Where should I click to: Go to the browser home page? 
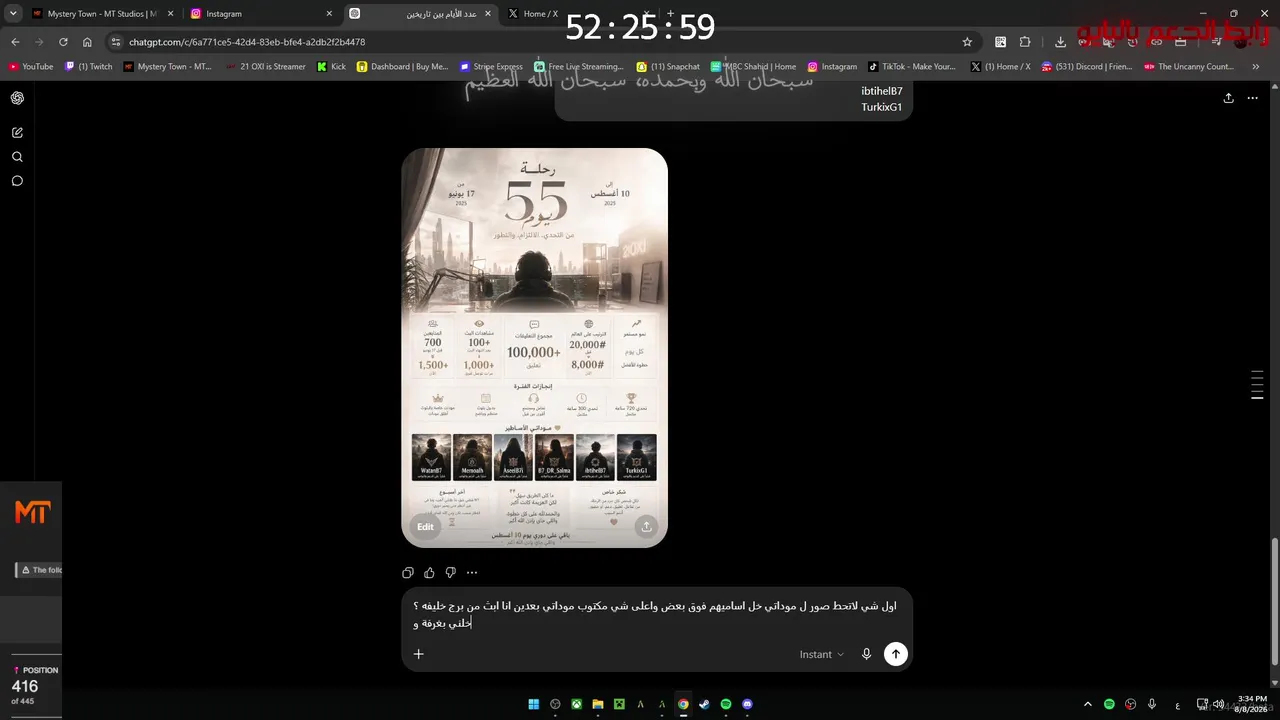87,42
